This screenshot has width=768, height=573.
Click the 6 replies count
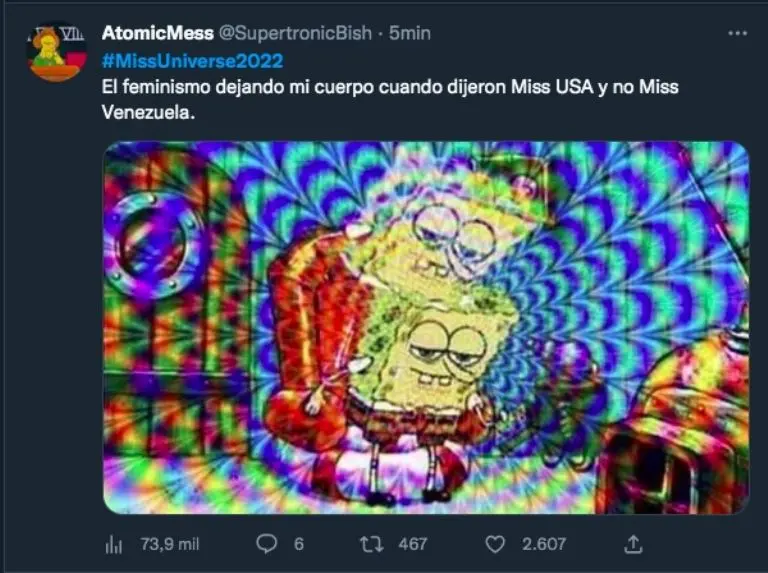(299, 544)
